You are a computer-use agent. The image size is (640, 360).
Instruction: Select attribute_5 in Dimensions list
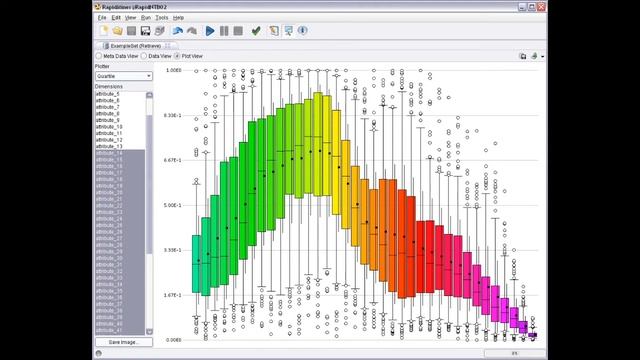click(x=120, y=94)
